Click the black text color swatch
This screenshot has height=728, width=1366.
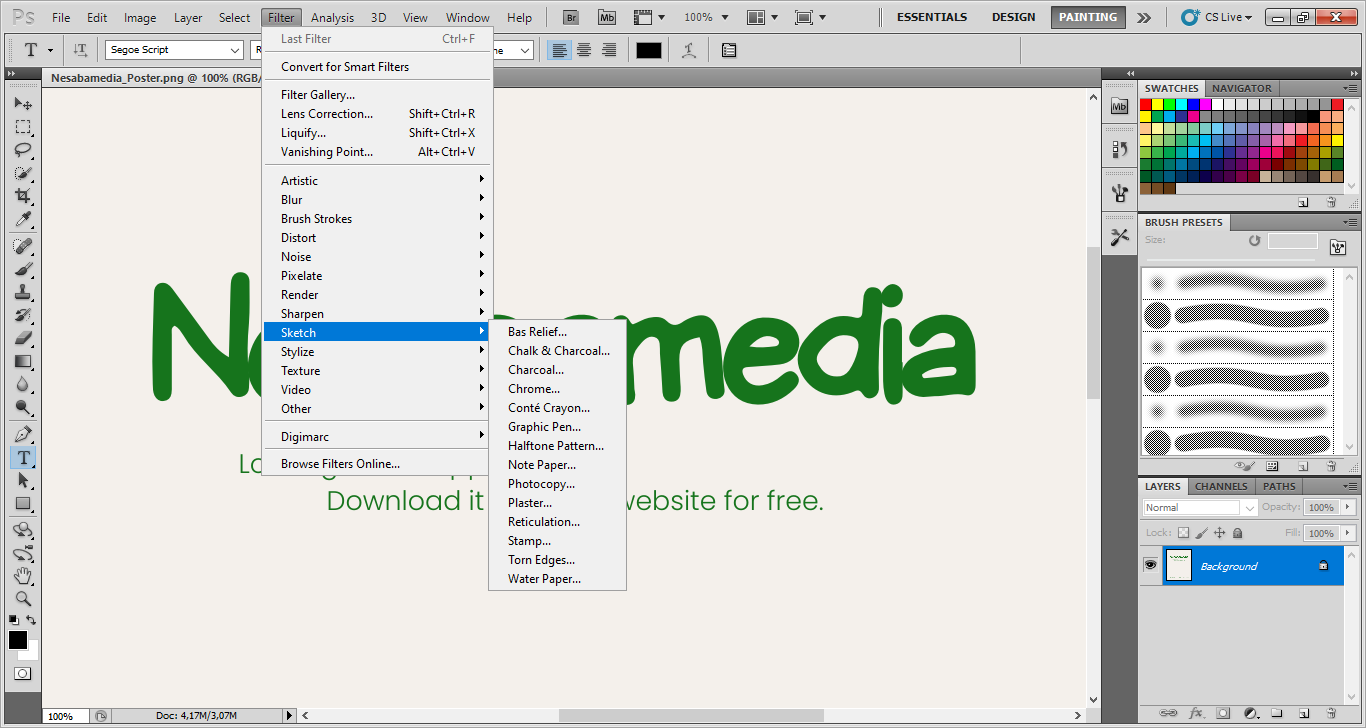[649, 50]
